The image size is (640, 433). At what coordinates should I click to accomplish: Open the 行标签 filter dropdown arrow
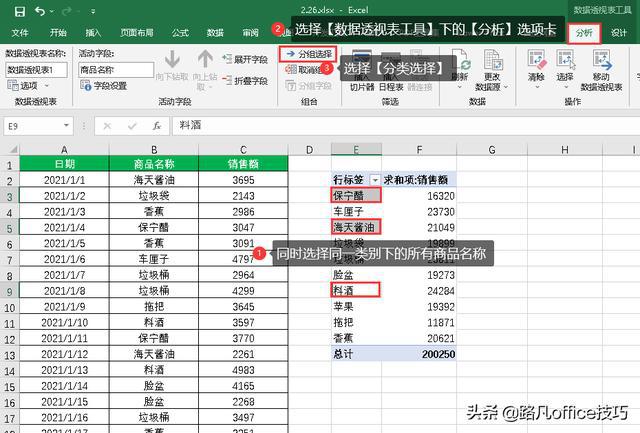pyautogui.click(x=375, y=180)
